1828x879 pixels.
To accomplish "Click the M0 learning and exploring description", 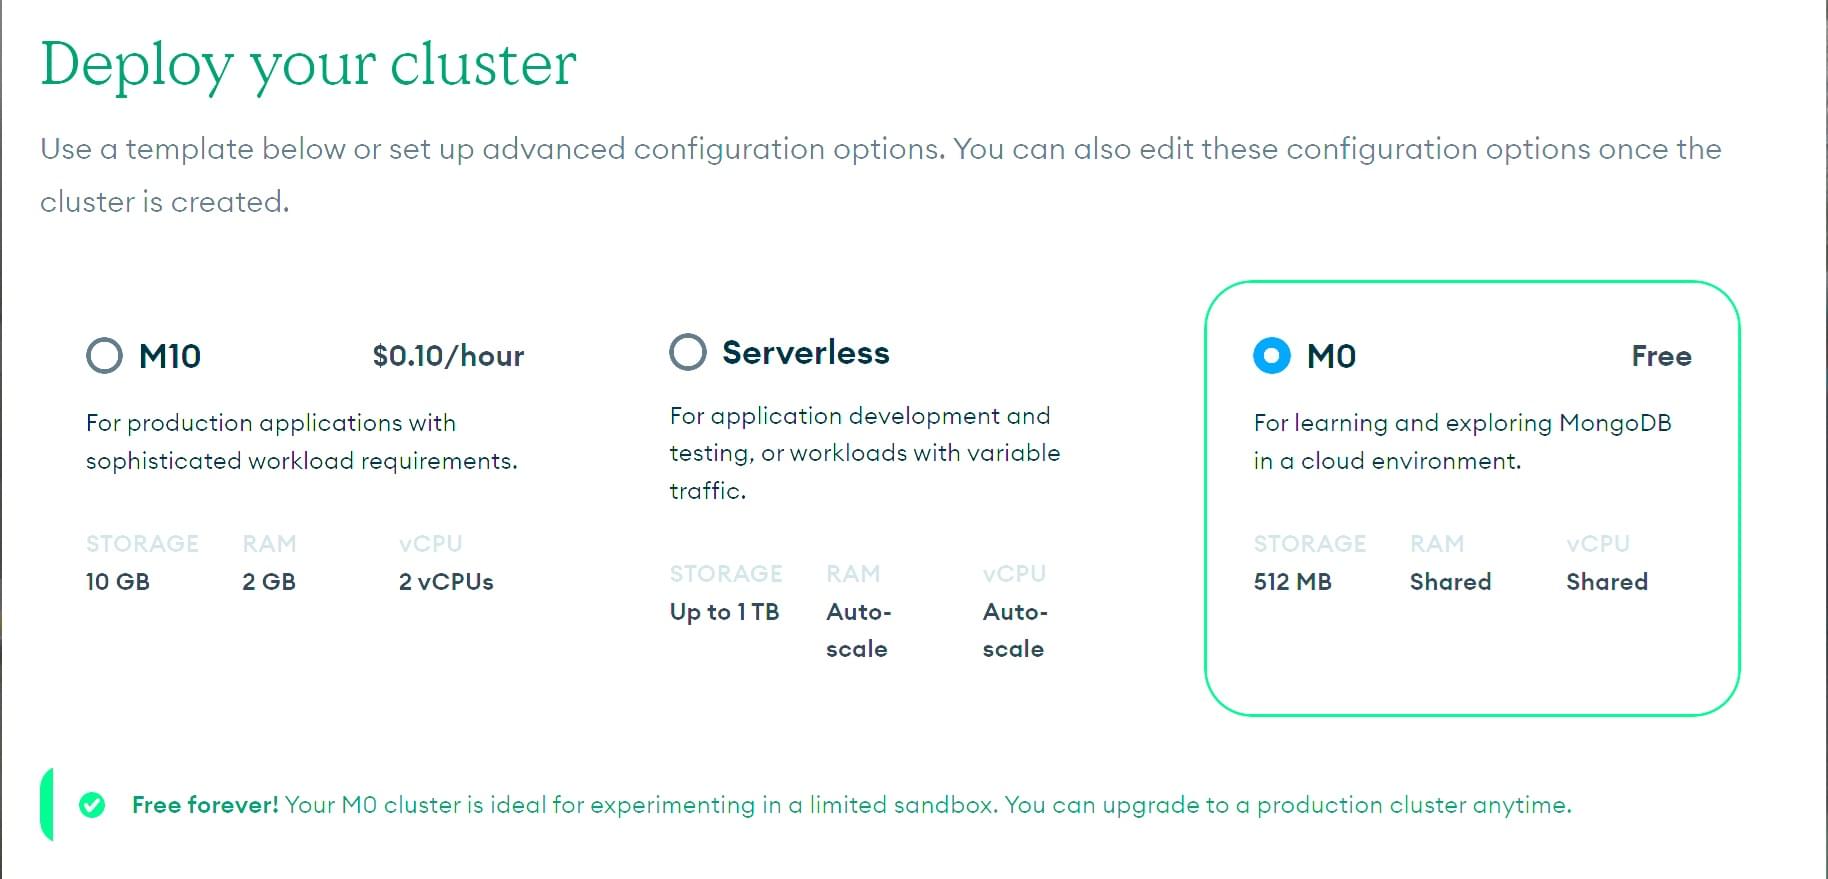I will tap(1462, 442).
